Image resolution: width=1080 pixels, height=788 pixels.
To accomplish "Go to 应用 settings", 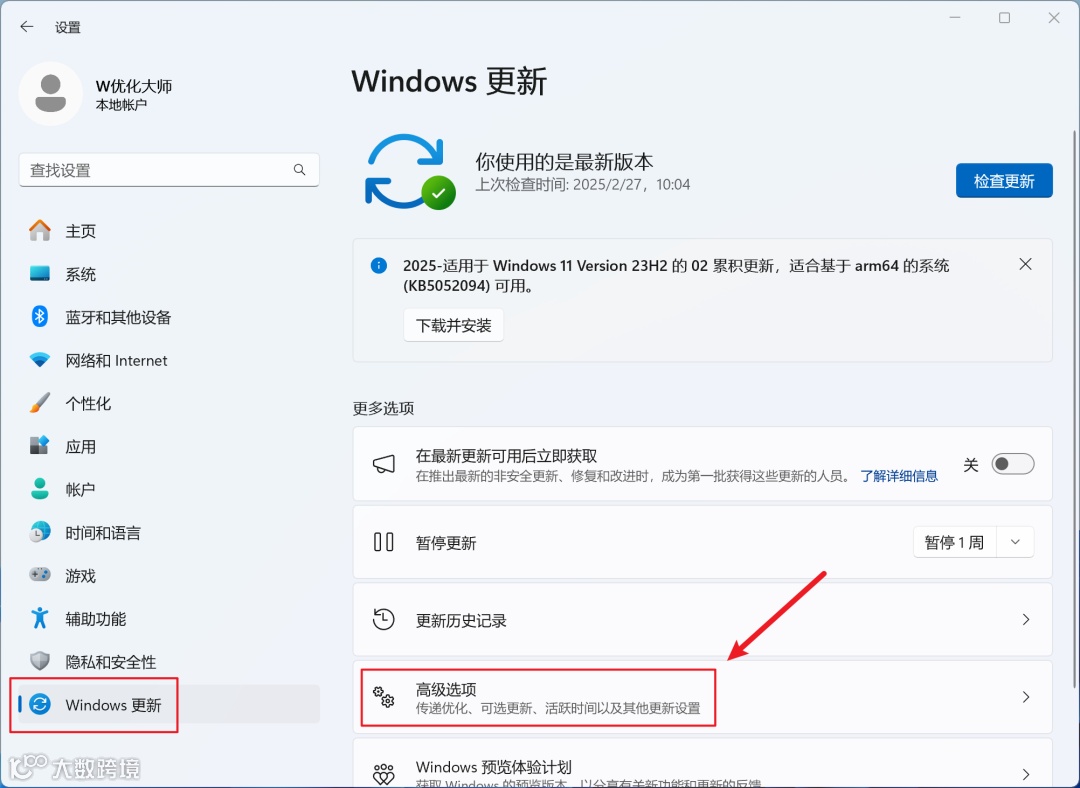I will [x=169, y=446].
